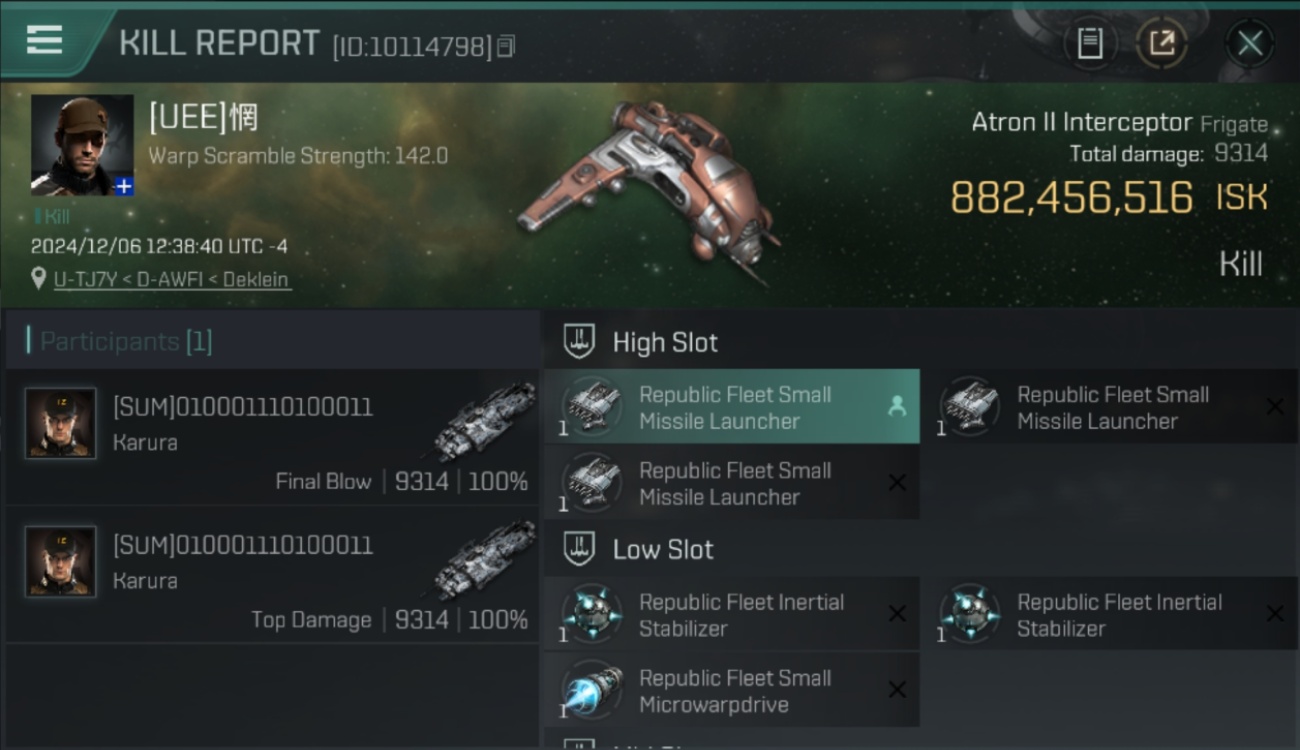Click the Low Slot section icon
Image resolution: width=1300 pixels, height=750 pixels.
pyautogui.click(x=579, y=549)
